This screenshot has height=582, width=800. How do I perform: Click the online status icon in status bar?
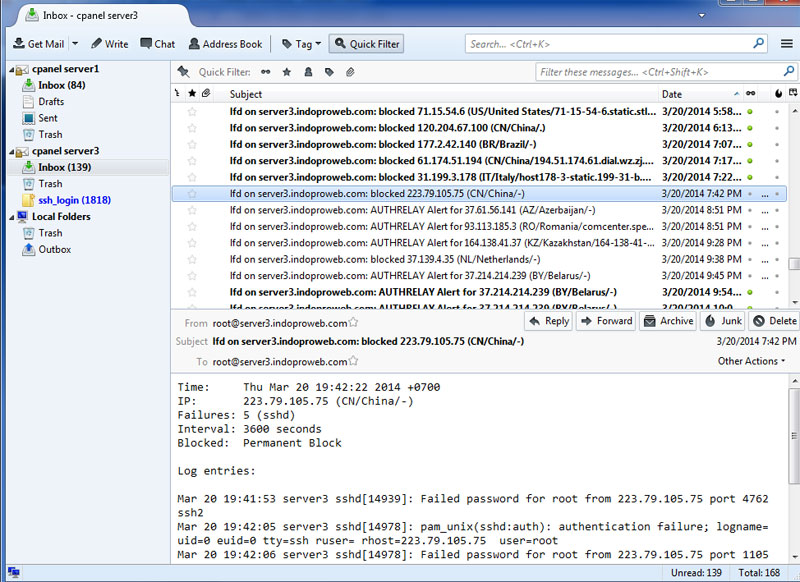tap(14, 573)
